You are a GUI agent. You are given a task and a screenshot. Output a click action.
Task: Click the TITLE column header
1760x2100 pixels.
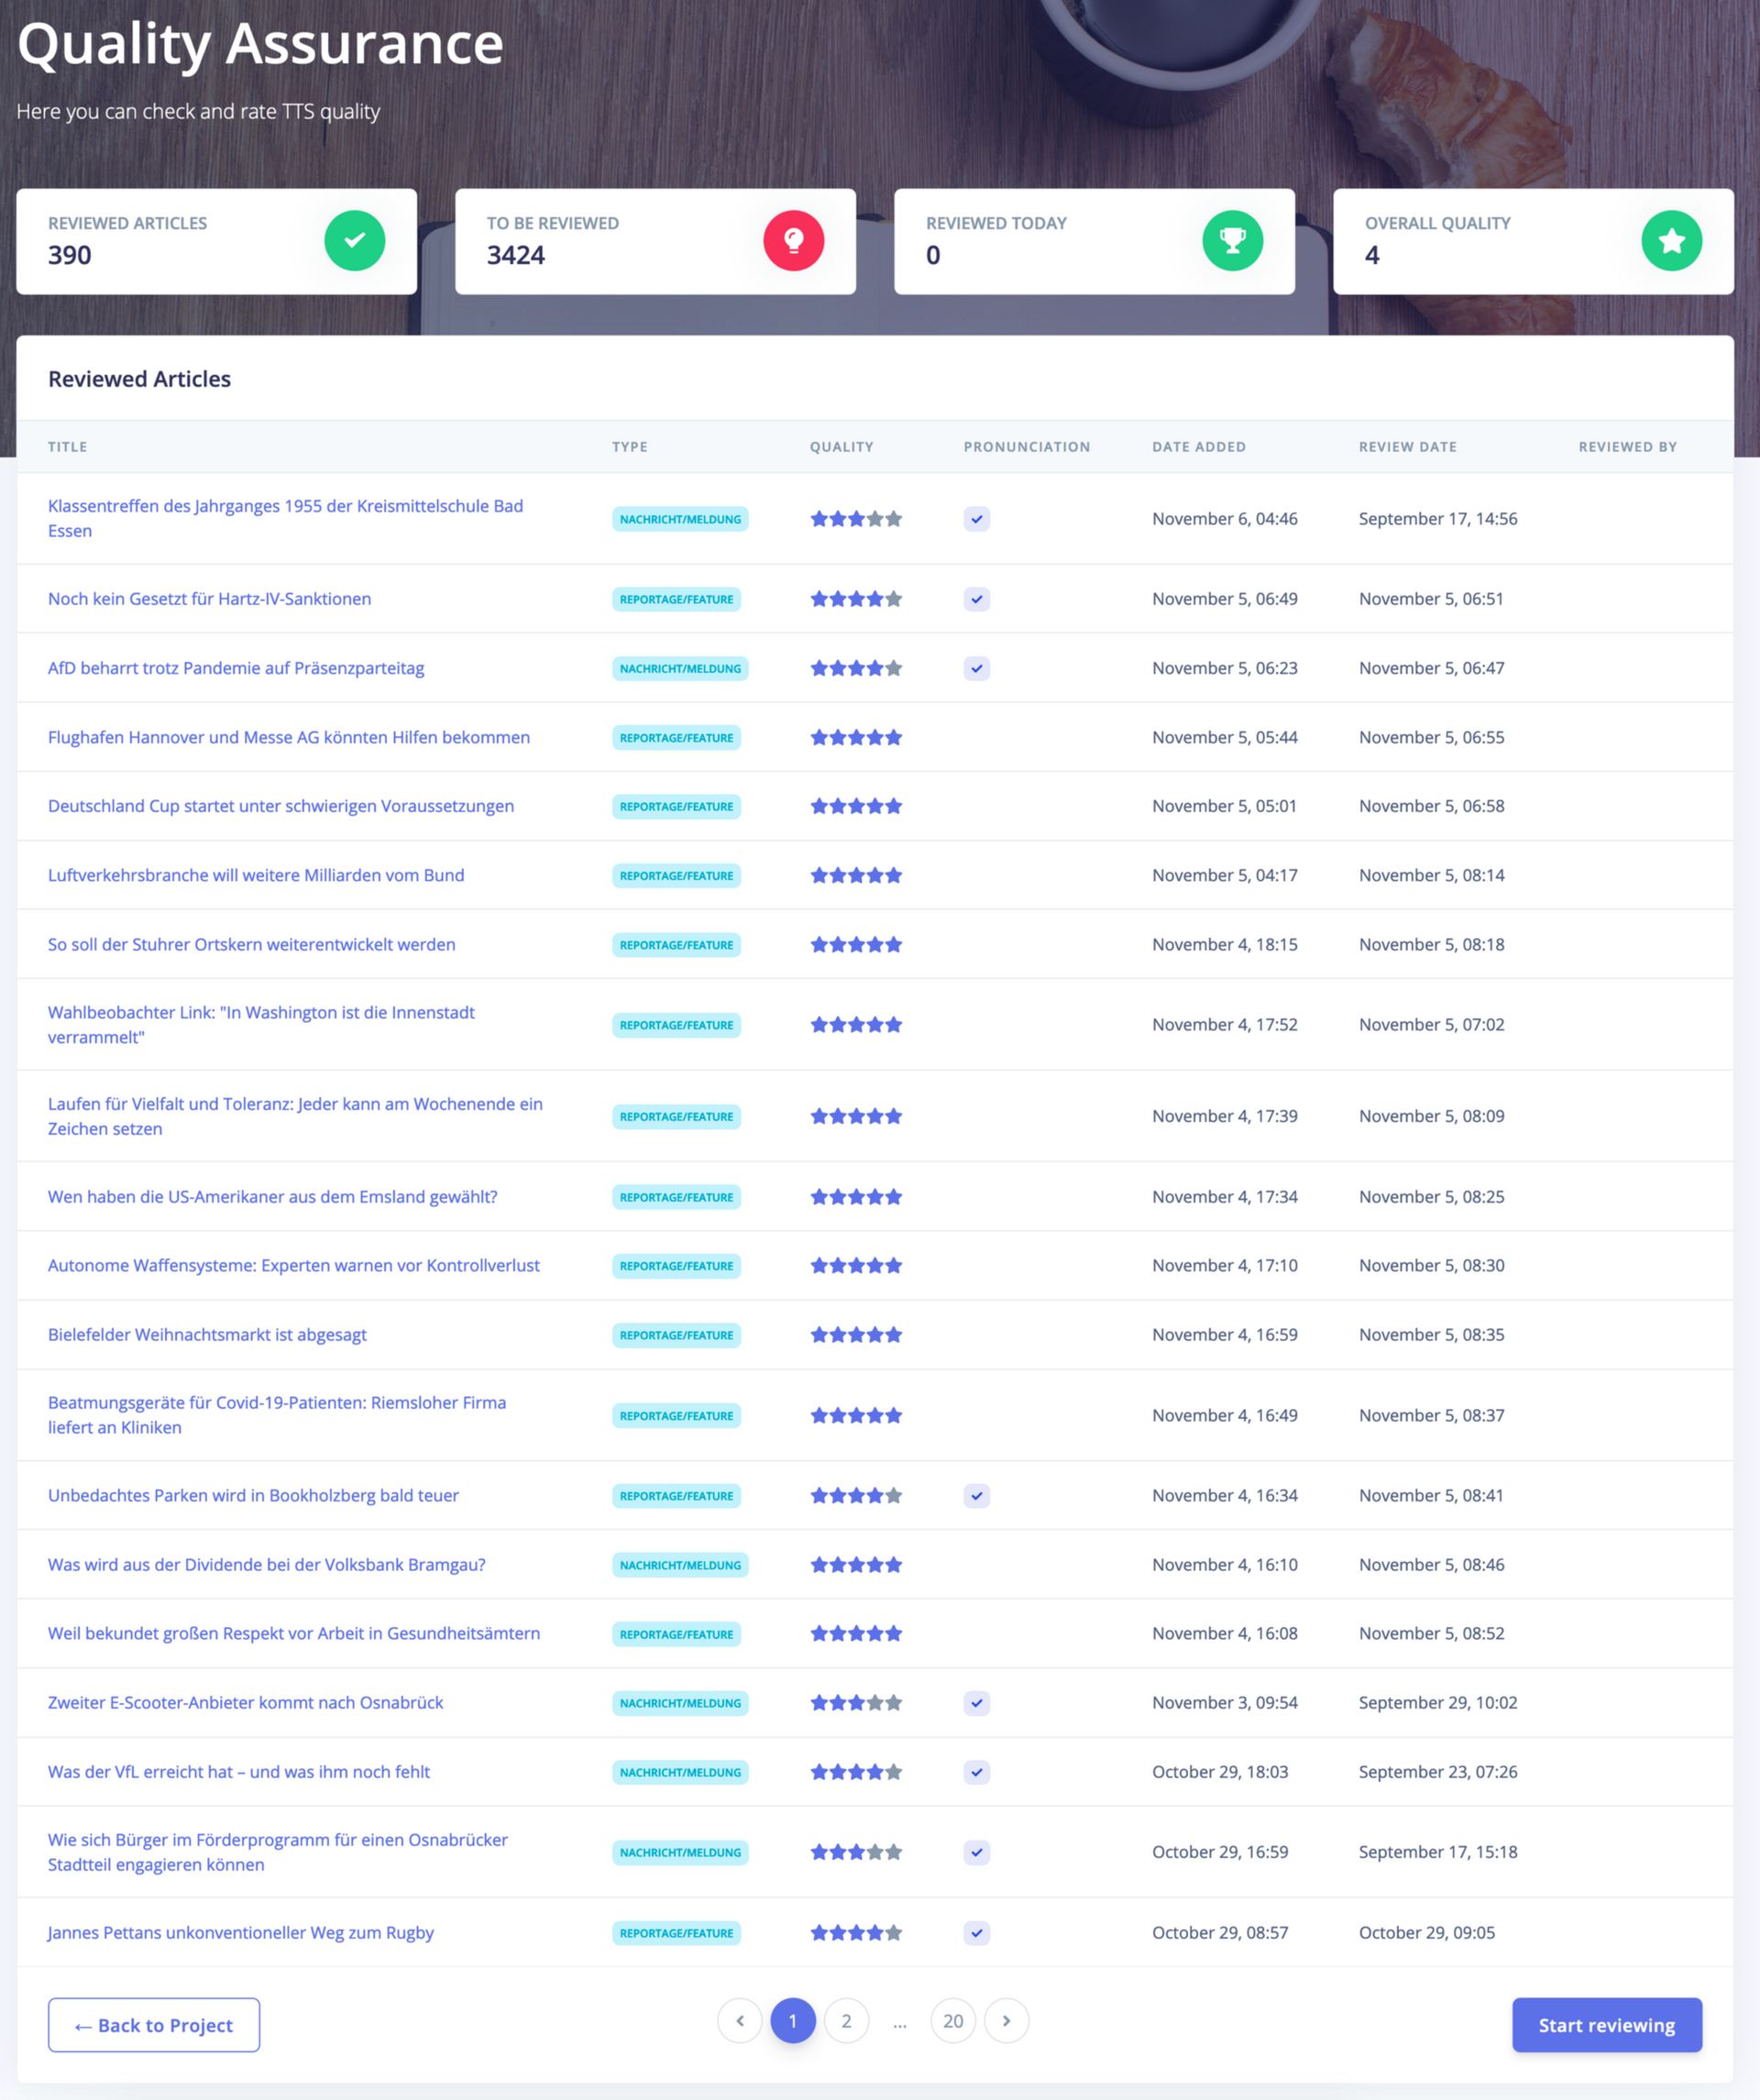coord(67,447)
